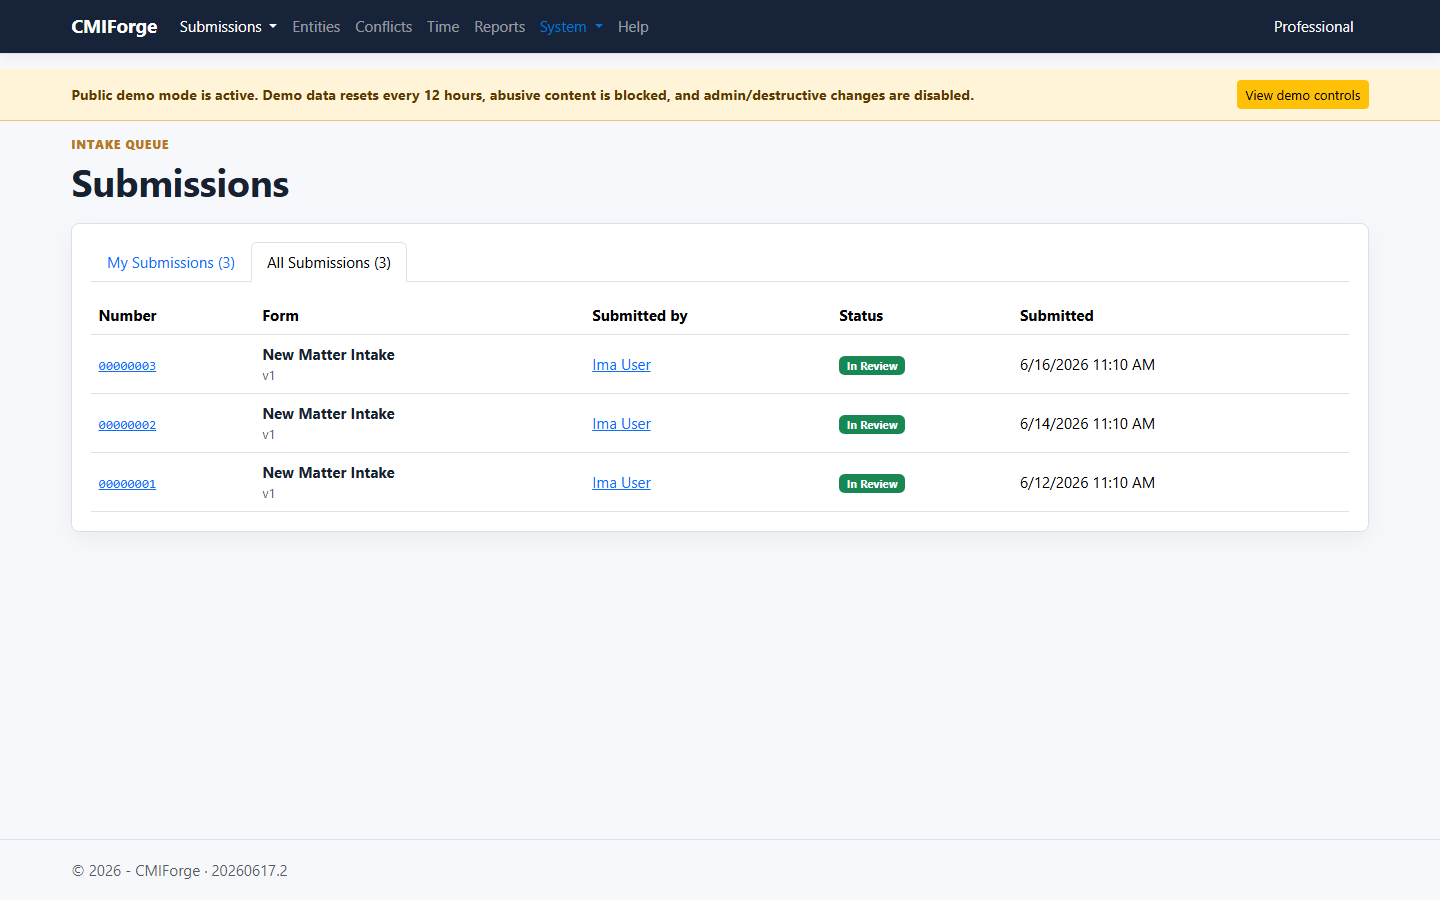Click View demo controls button
The width and height of the screenshot is (1440, 900).
pyautogui.click(x=1302, y=95)
